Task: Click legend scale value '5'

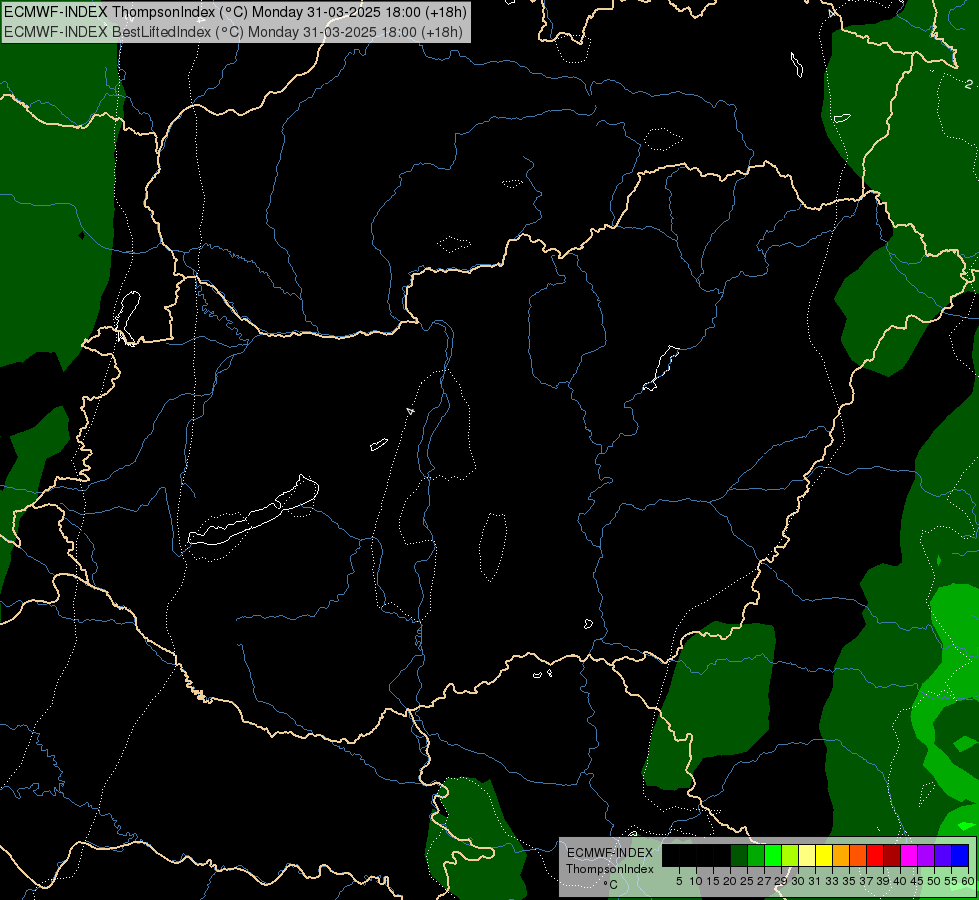Action: (x=679, y=881)
